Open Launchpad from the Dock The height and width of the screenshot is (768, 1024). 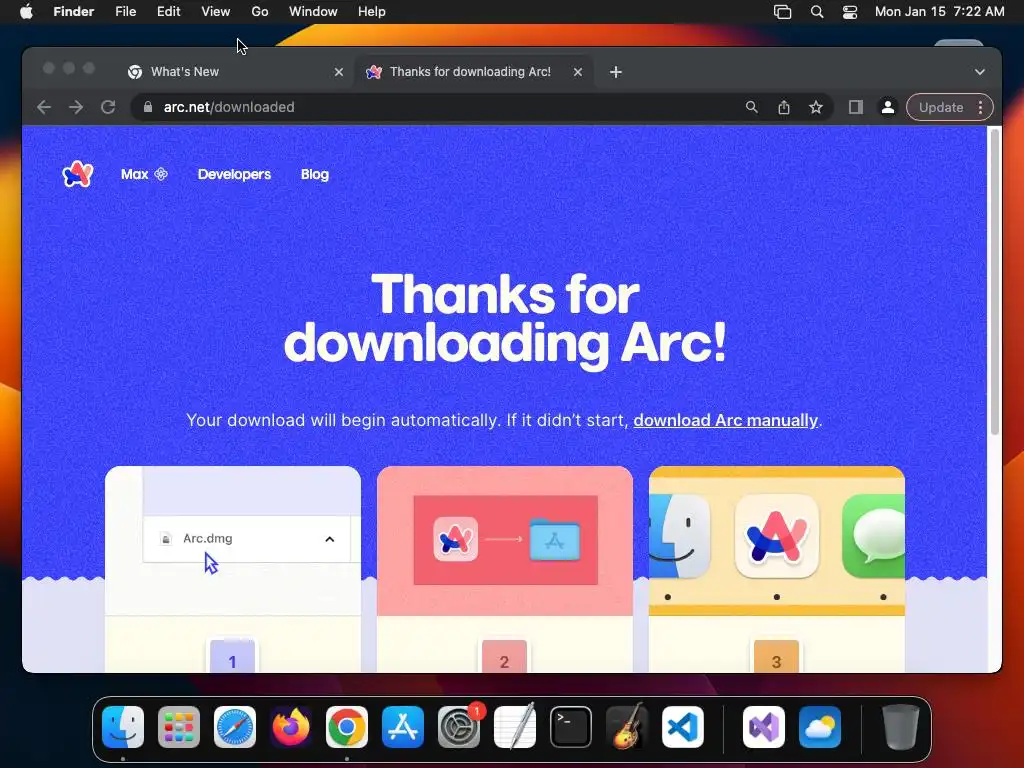click(179, 727)
